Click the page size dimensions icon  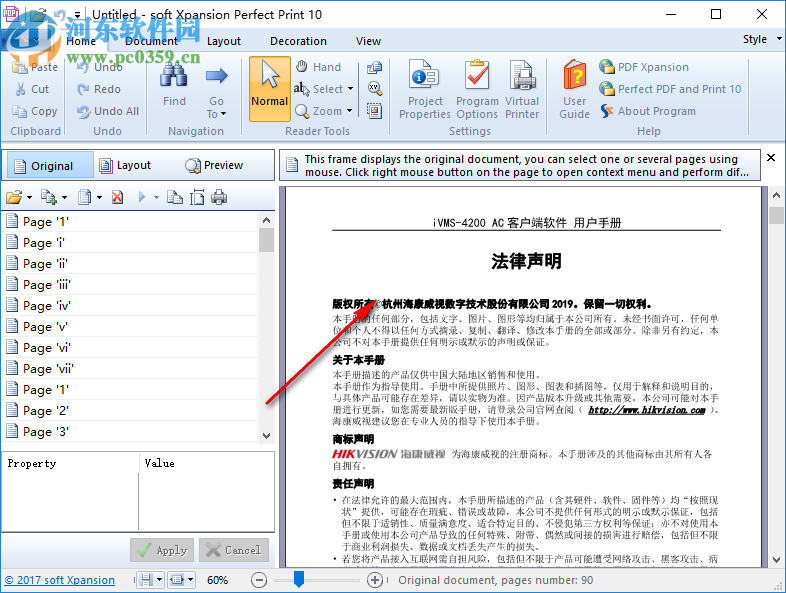coord(197,197)
